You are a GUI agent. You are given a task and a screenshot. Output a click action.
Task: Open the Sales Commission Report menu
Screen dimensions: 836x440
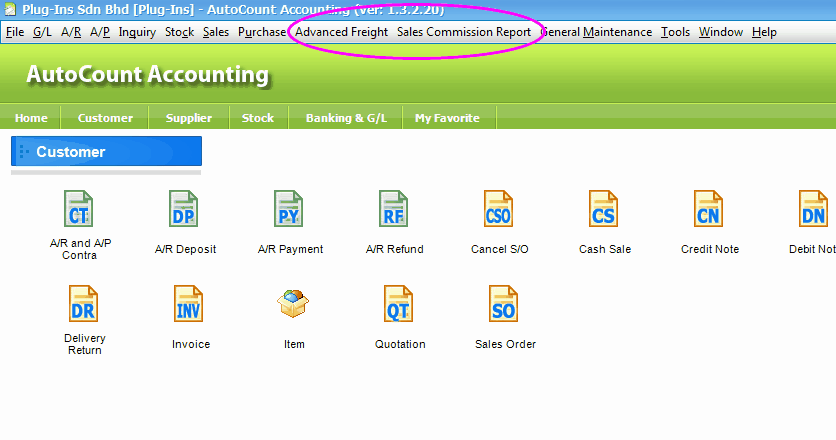pos(464,32)
